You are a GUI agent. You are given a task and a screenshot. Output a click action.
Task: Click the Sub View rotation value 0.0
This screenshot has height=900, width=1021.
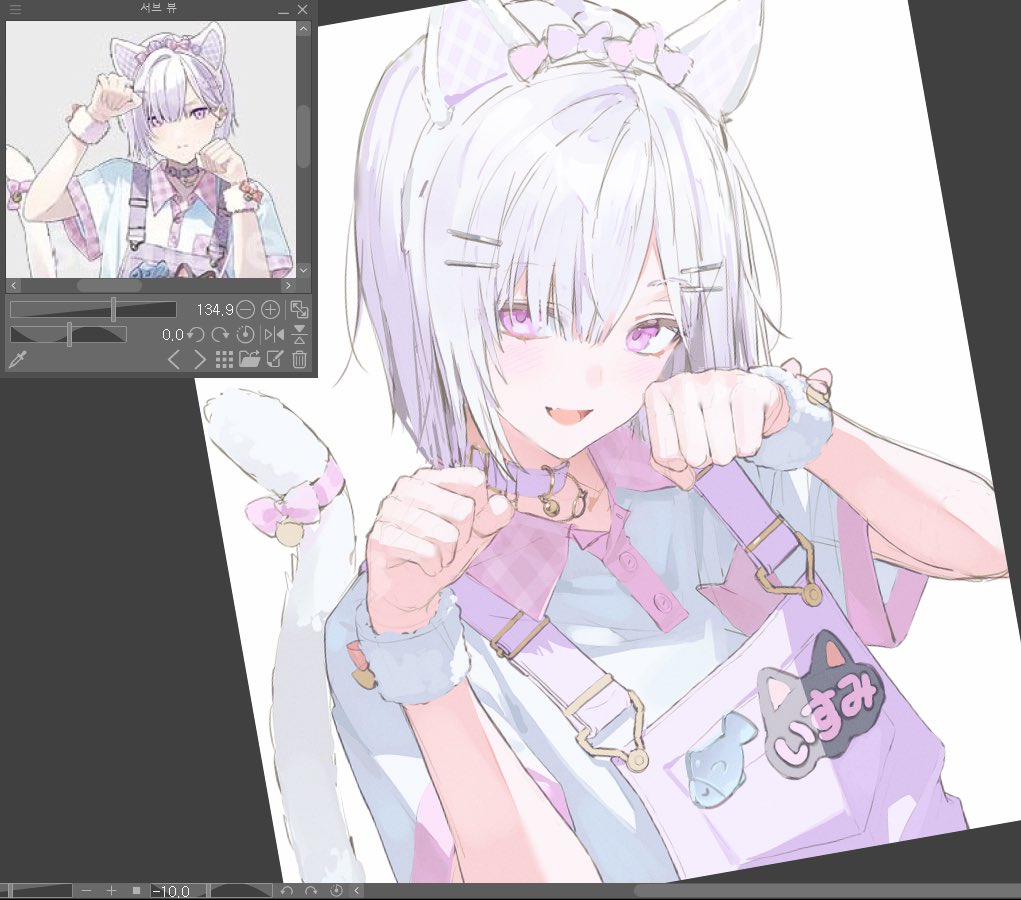point(173,335)
